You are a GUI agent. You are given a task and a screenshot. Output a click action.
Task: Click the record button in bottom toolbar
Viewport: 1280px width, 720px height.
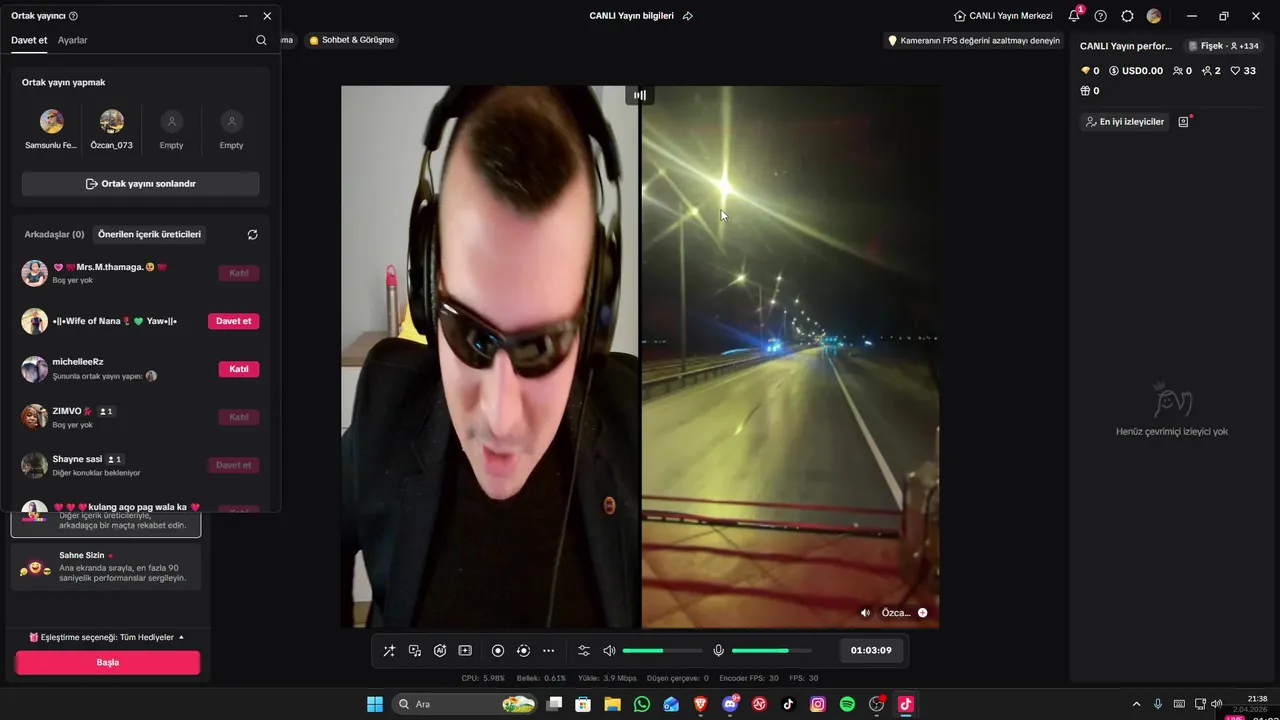498,651
